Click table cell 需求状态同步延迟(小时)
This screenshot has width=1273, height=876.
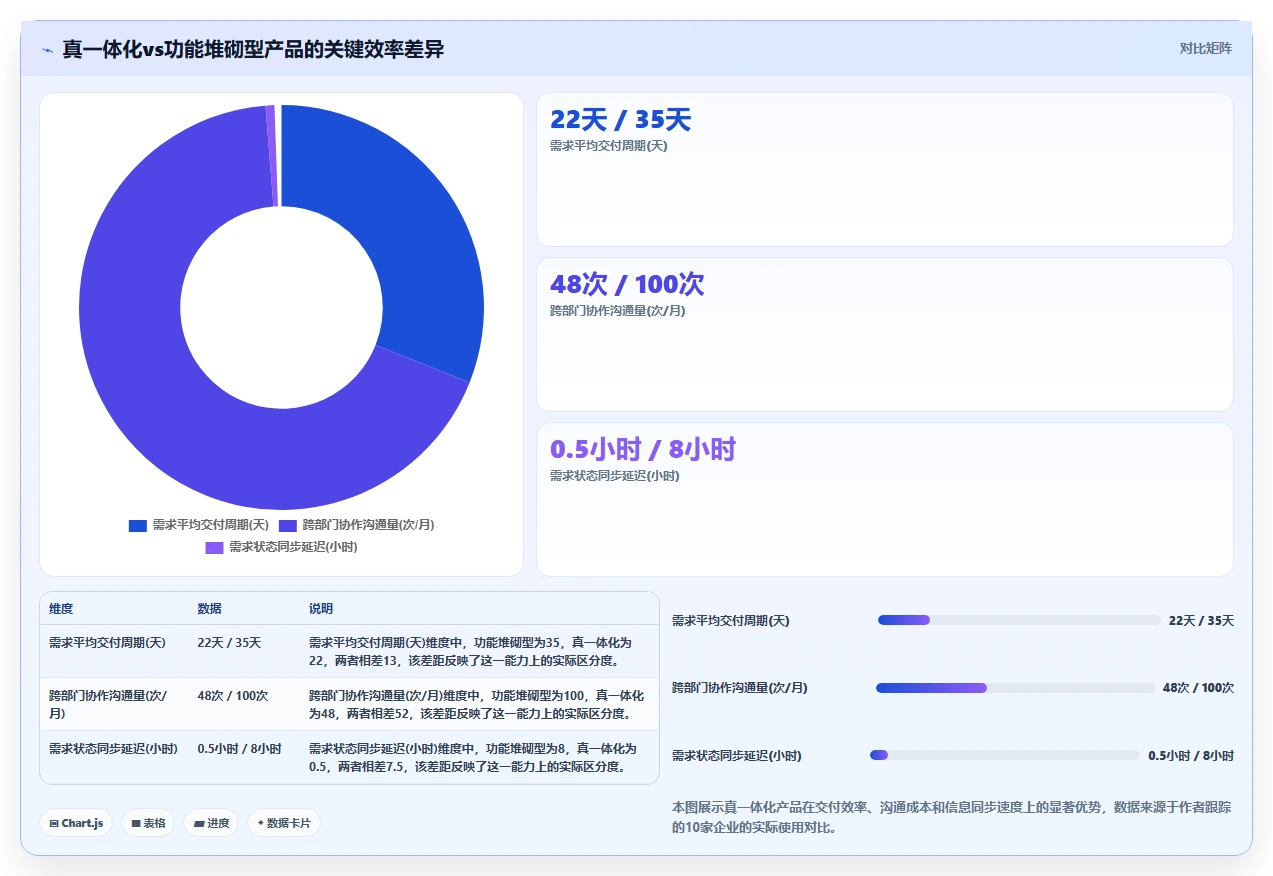[113, 749]
